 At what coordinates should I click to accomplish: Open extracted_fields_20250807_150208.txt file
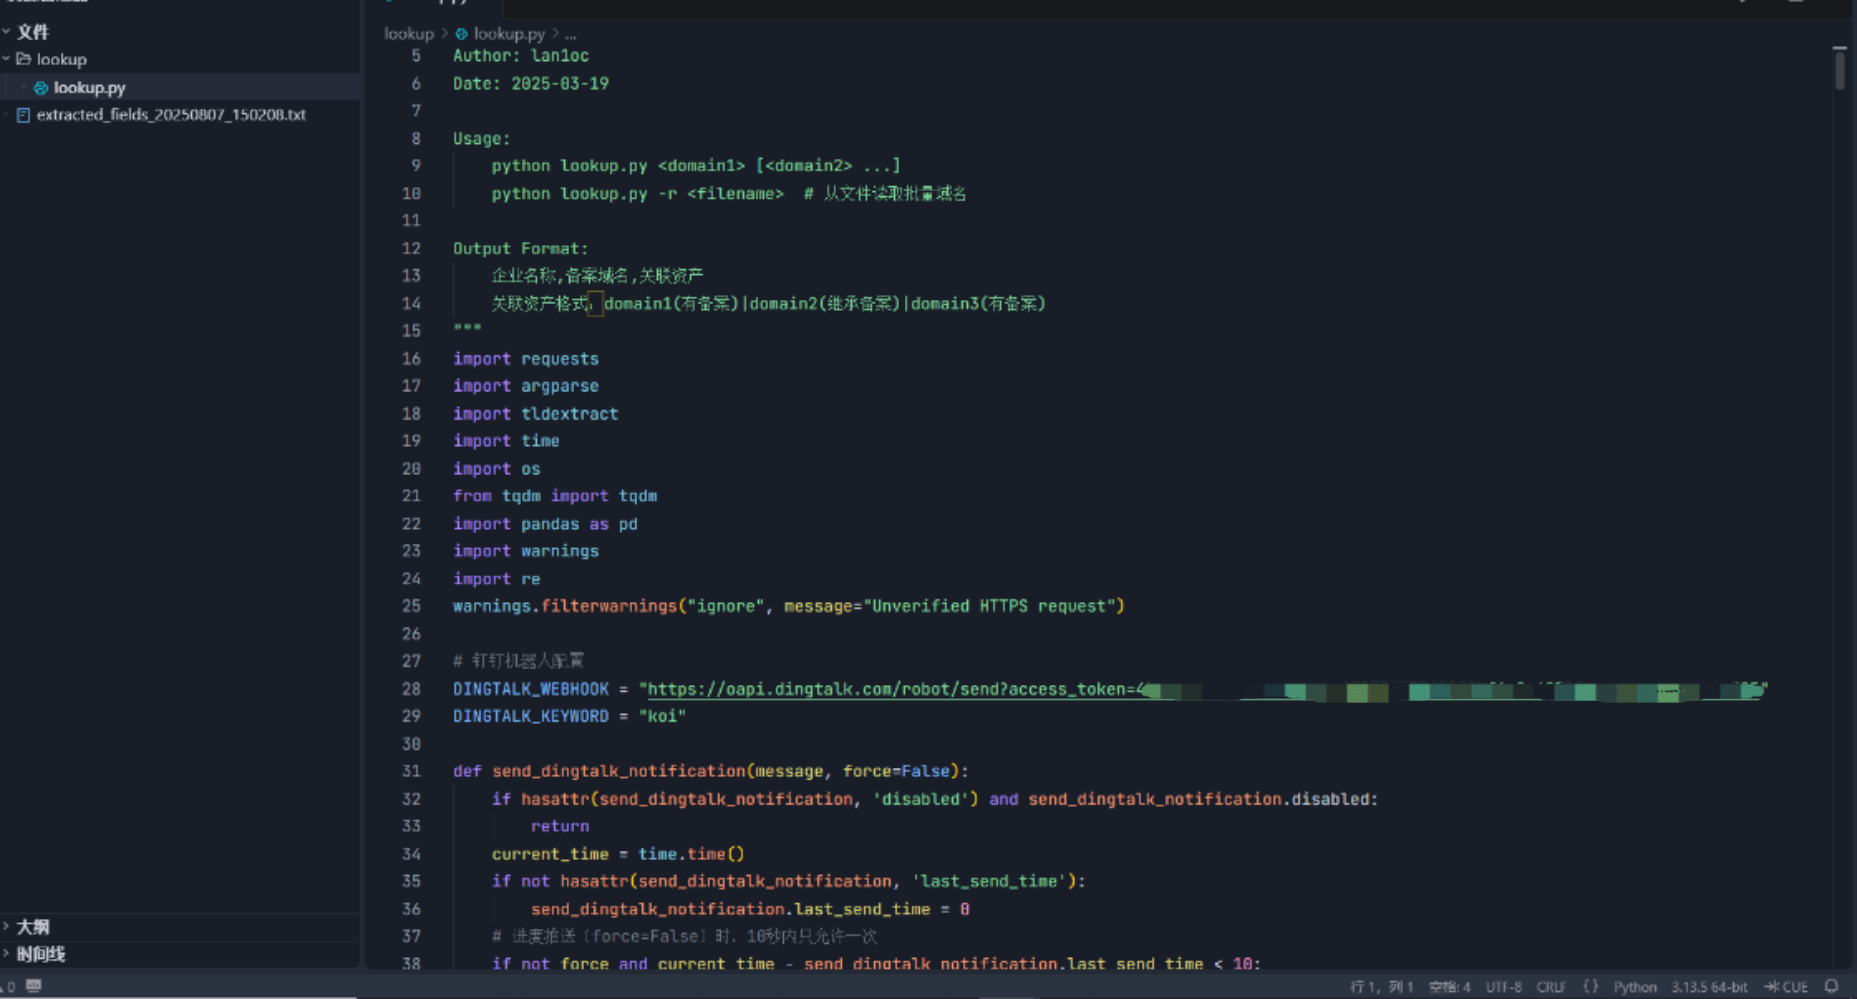[170, 115]
